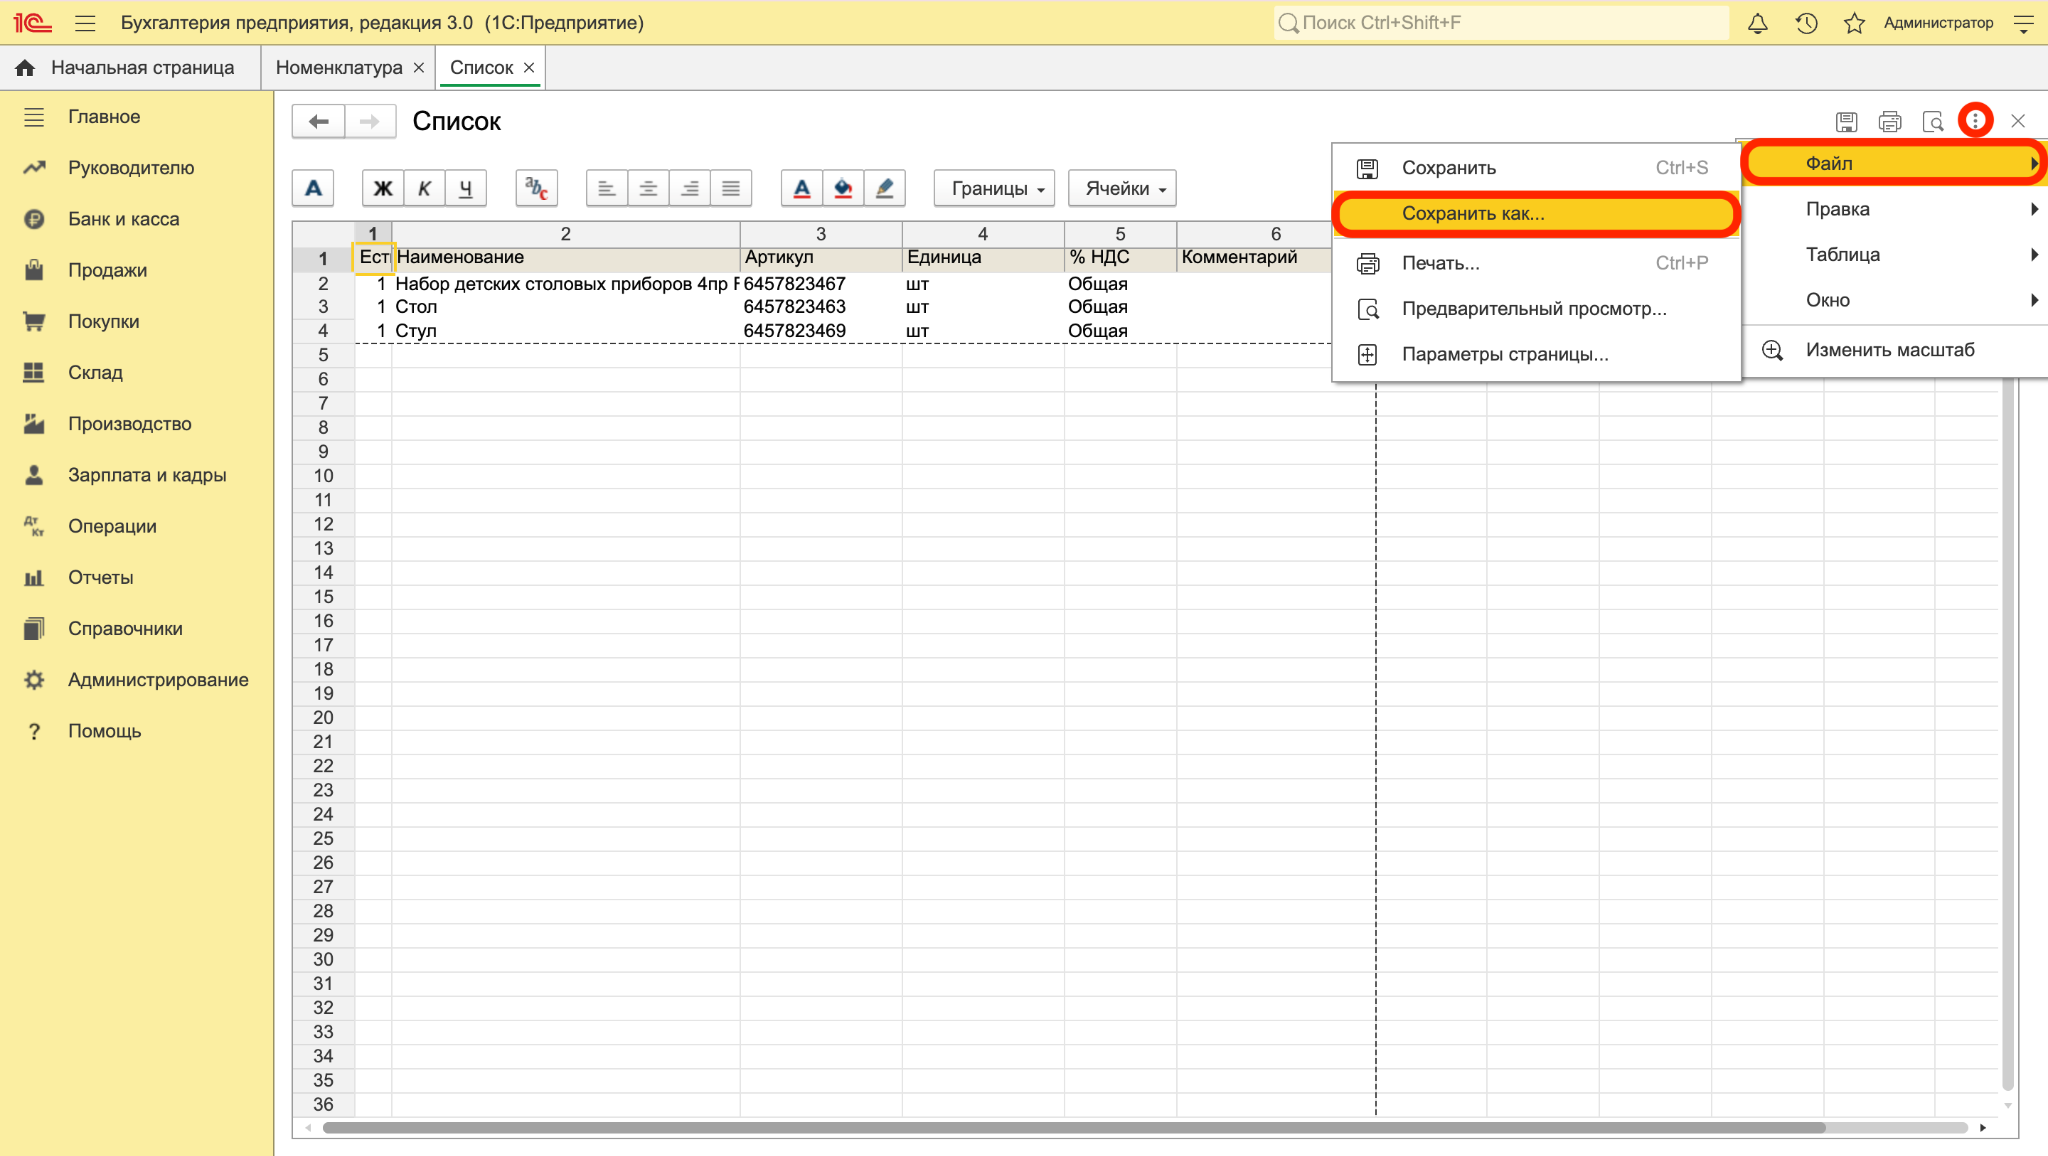2048x1156 pixels.
Task: Choose text color
Action: click(802, 188)
